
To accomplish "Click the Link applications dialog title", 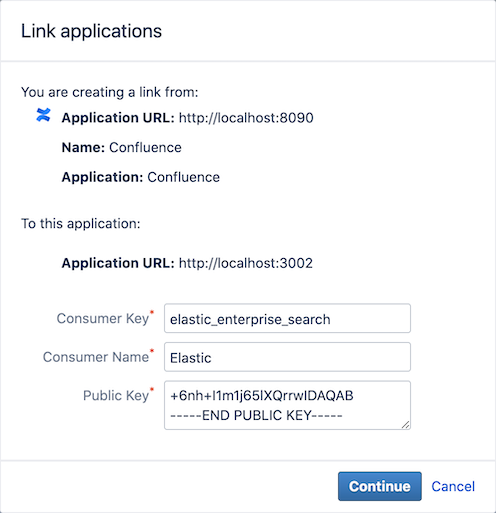I will (x=91, y=31).
